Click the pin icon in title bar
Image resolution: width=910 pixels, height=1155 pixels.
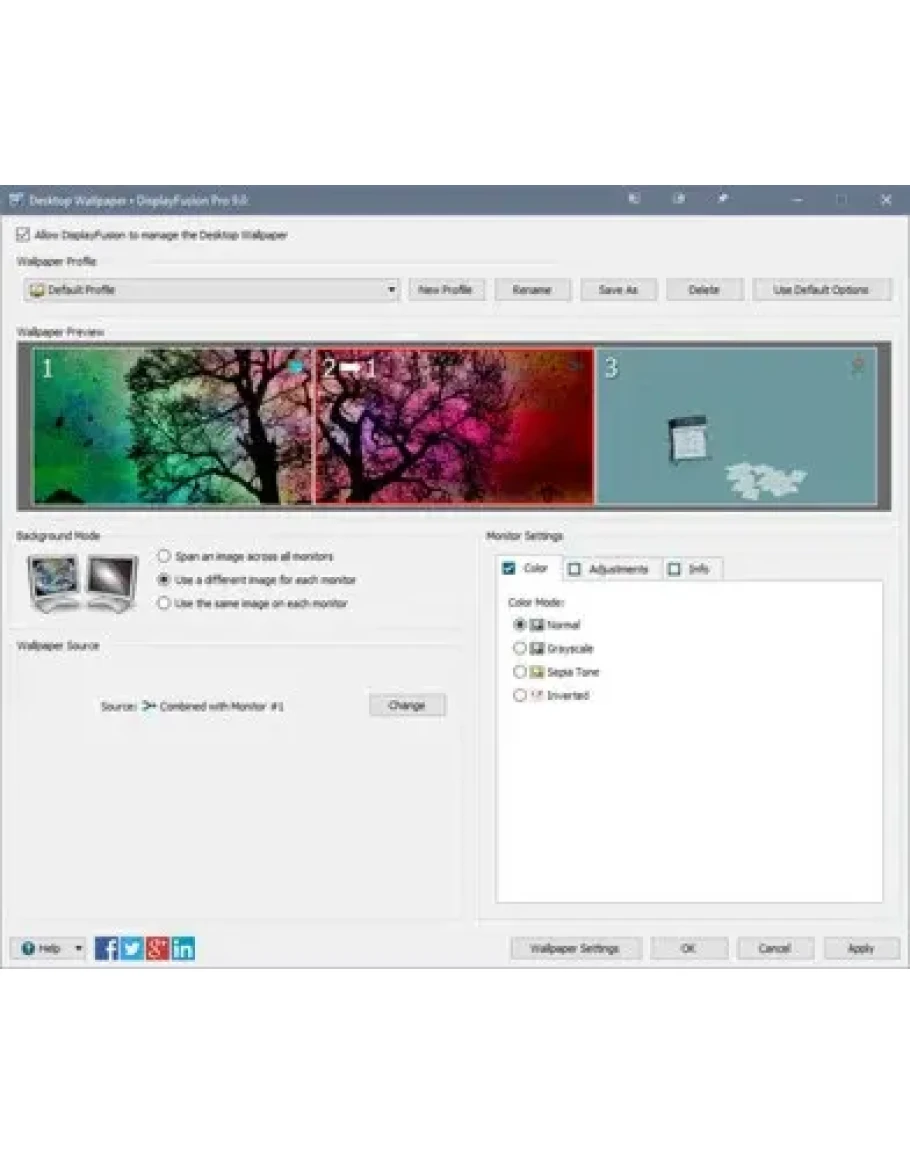[x=723, y=199]
